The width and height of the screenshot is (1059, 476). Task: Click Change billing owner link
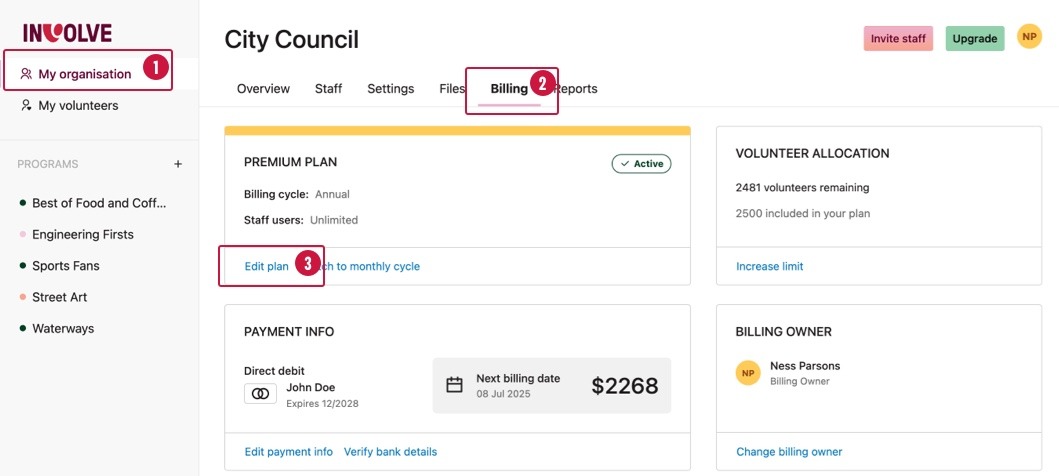[789, 452]
